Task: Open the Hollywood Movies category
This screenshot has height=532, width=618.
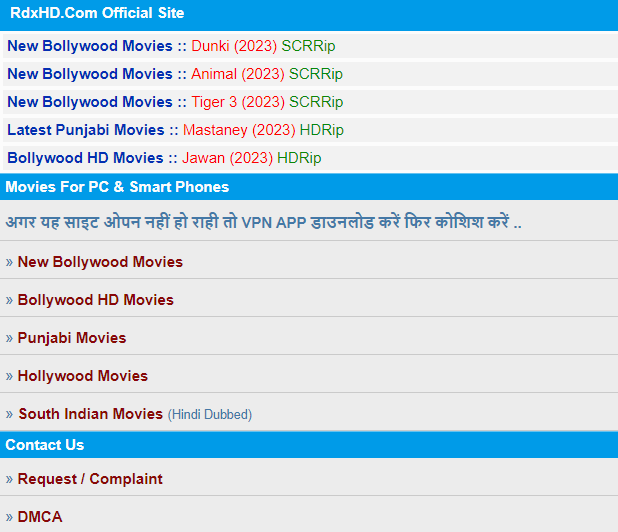Action: 83,376
